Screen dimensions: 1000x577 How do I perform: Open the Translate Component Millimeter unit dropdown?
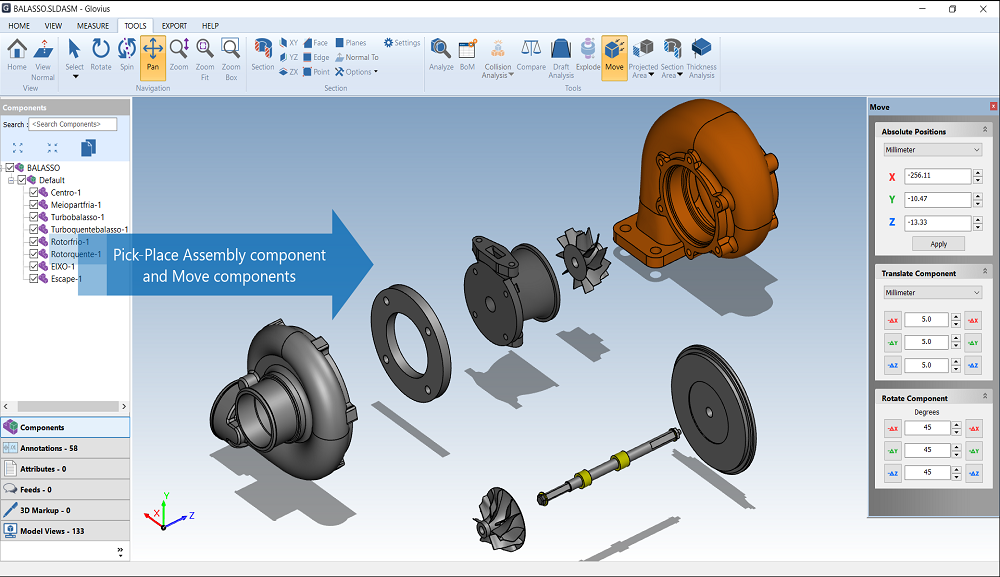coord(932,293)
